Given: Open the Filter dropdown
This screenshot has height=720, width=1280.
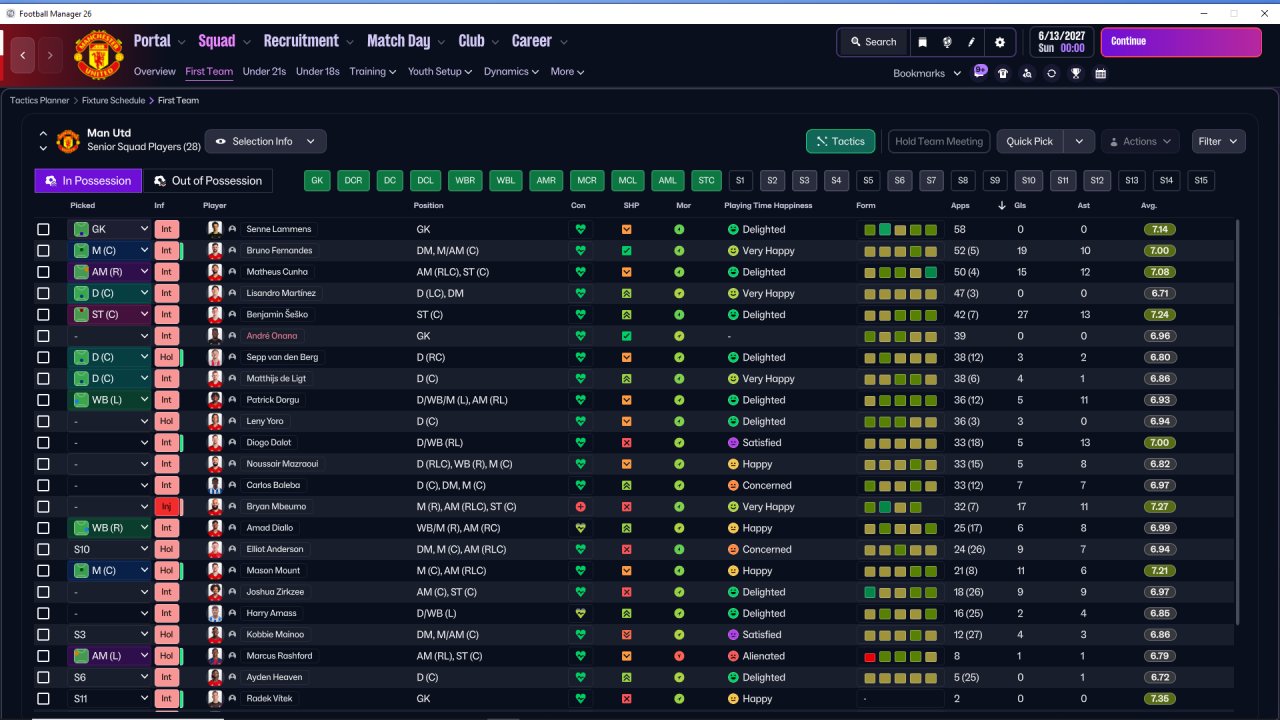Looking at the screenshot, I should click(x=1218, y=141).
